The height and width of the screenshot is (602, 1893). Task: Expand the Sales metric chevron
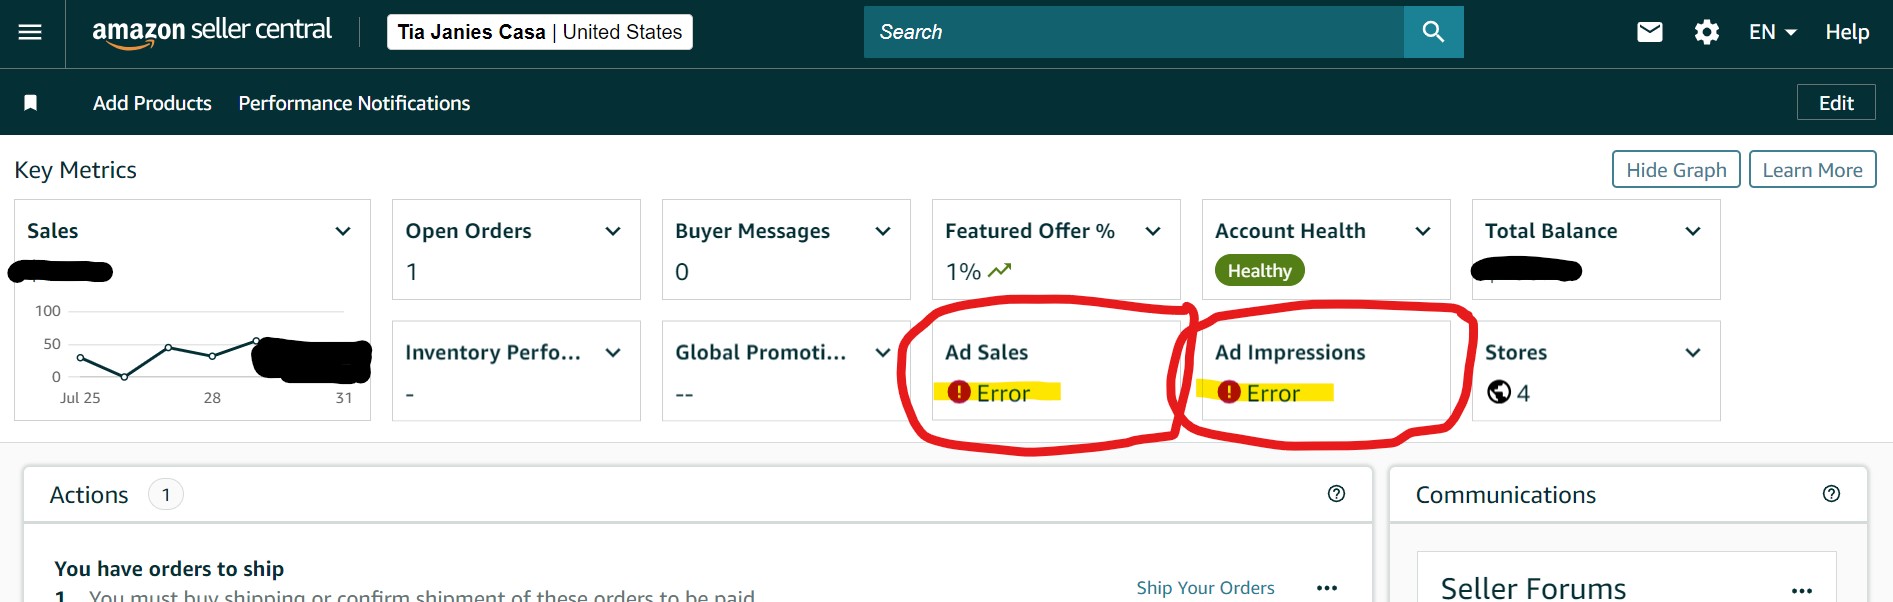tap(343, 231)
